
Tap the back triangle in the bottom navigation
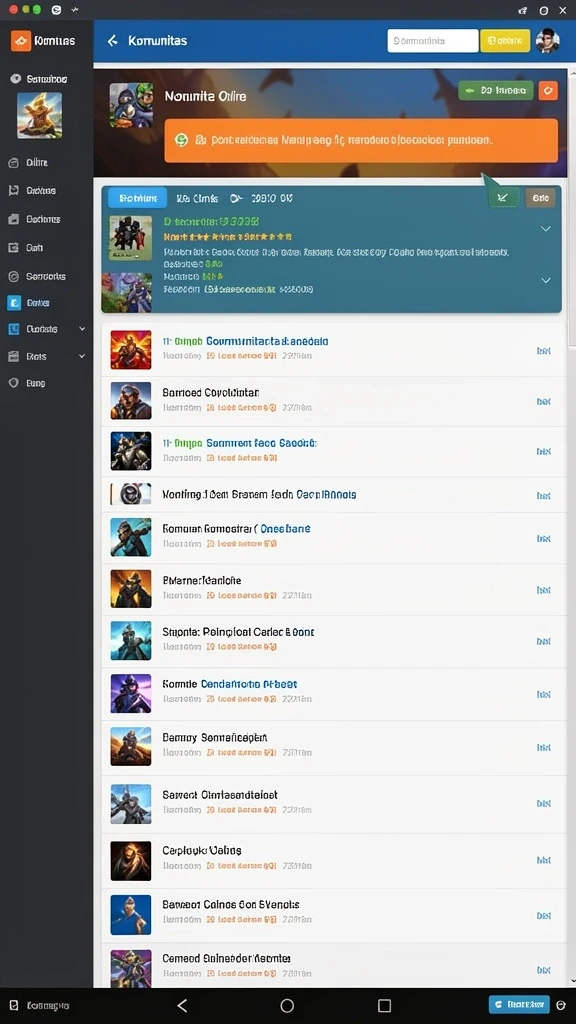coord(182,1006)
